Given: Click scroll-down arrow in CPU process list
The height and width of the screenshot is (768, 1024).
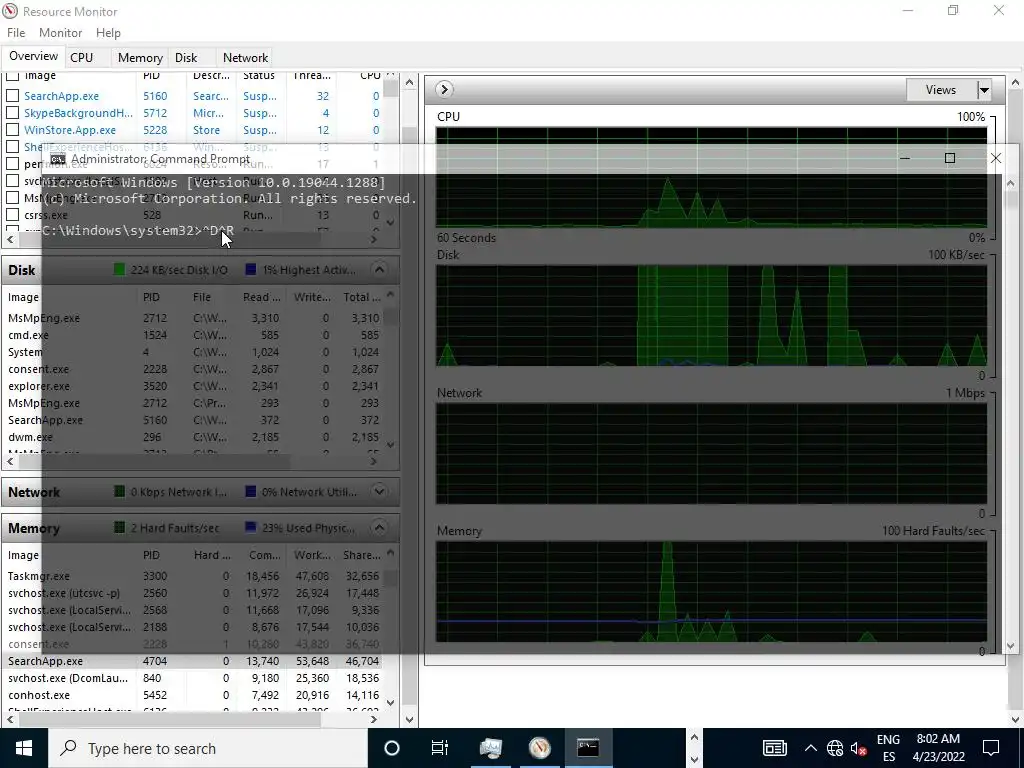Looking at the screenshot, I should (391, 223).
